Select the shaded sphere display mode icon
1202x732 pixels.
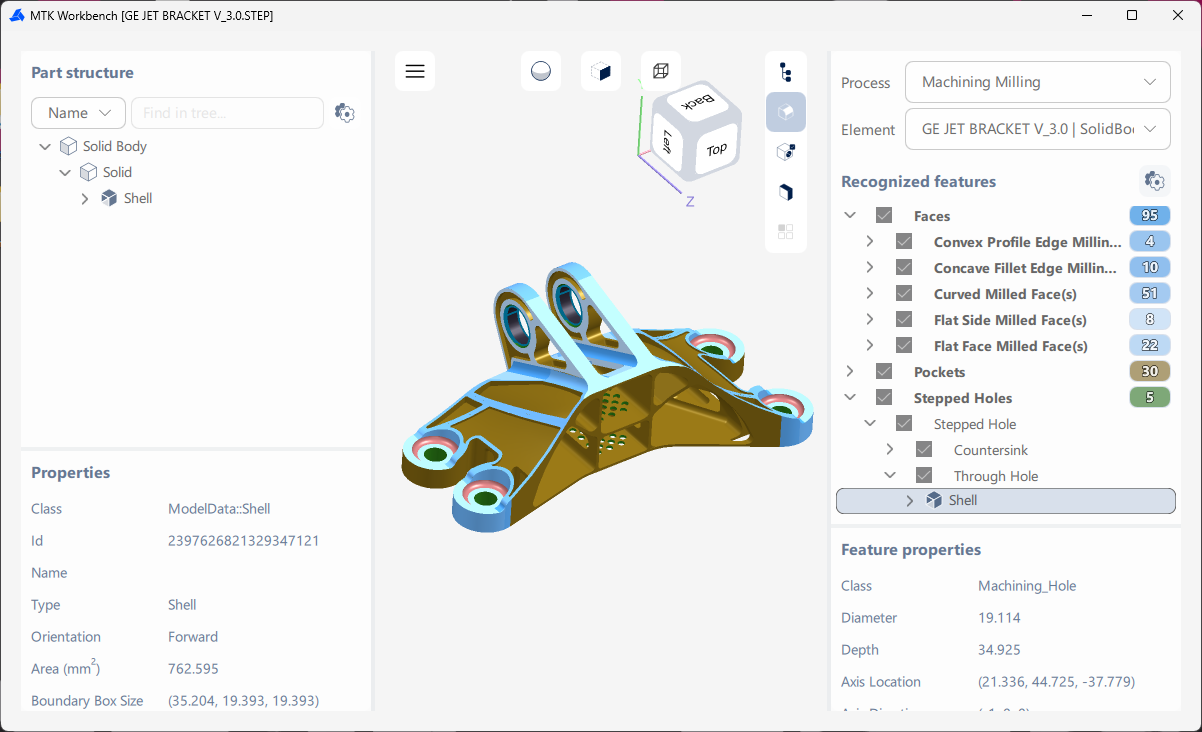coord(541,72)
